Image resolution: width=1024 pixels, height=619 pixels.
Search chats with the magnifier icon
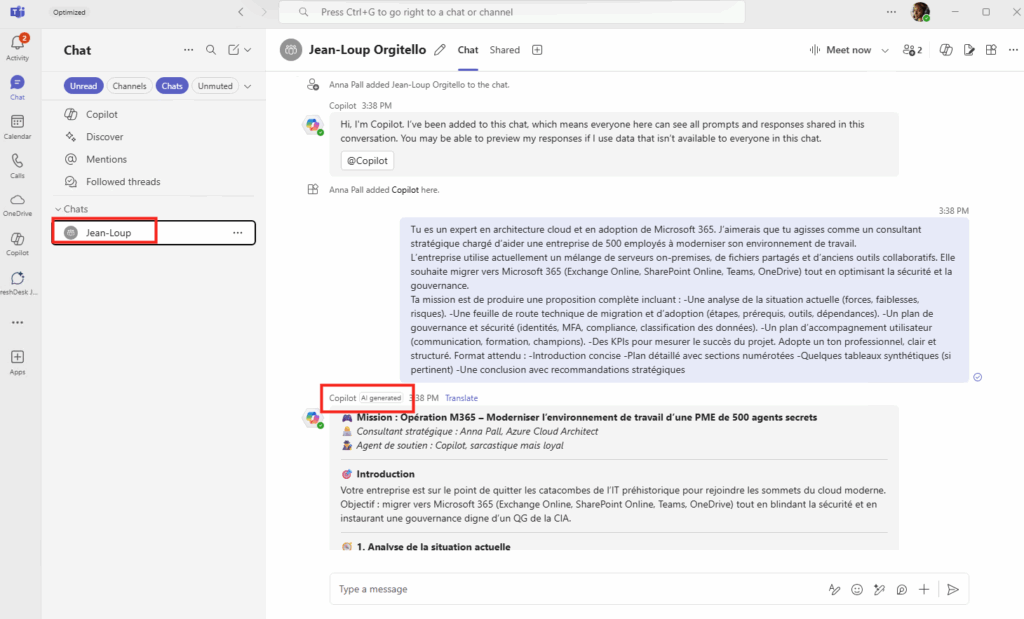point(211,50)
